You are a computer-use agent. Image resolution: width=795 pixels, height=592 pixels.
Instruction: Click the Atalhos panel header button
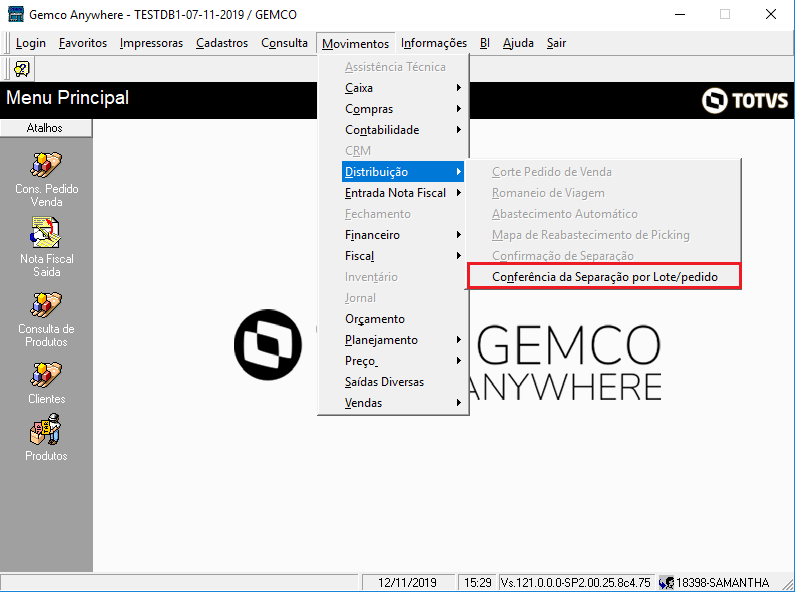point(46,128)
